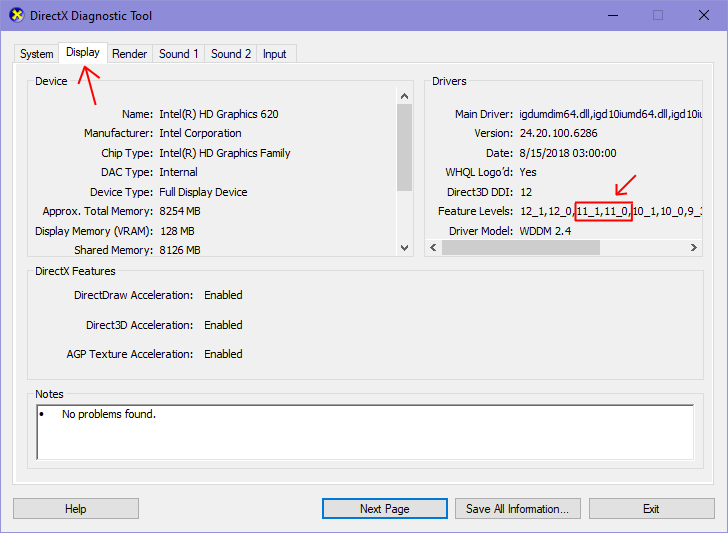Click 'Full Display Device' value
This screenshot has height=533, width=728.
pos(203,192)
